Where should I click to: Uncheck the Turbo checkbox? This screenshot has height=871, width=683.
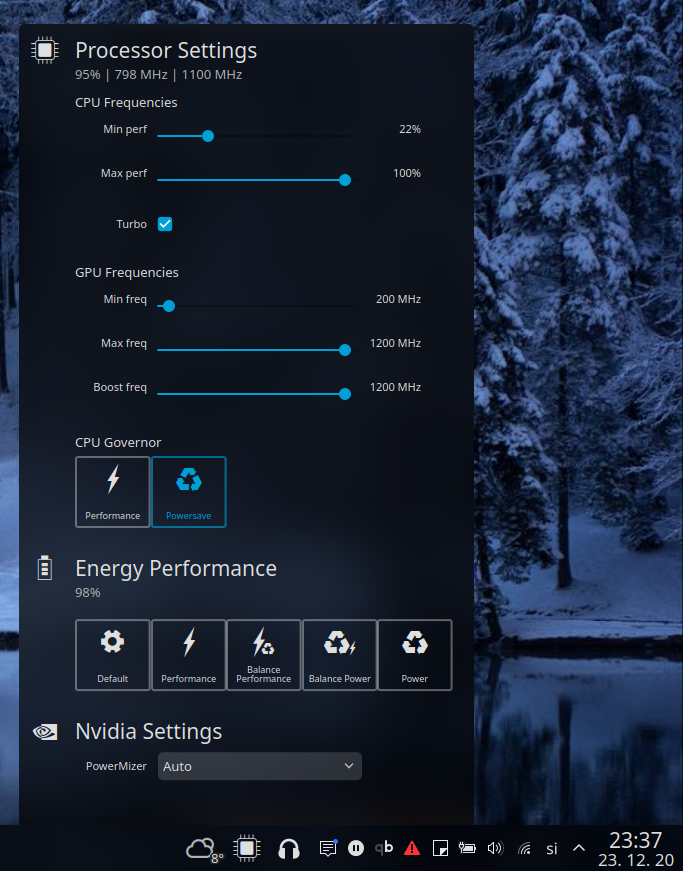tap(165, 224)
